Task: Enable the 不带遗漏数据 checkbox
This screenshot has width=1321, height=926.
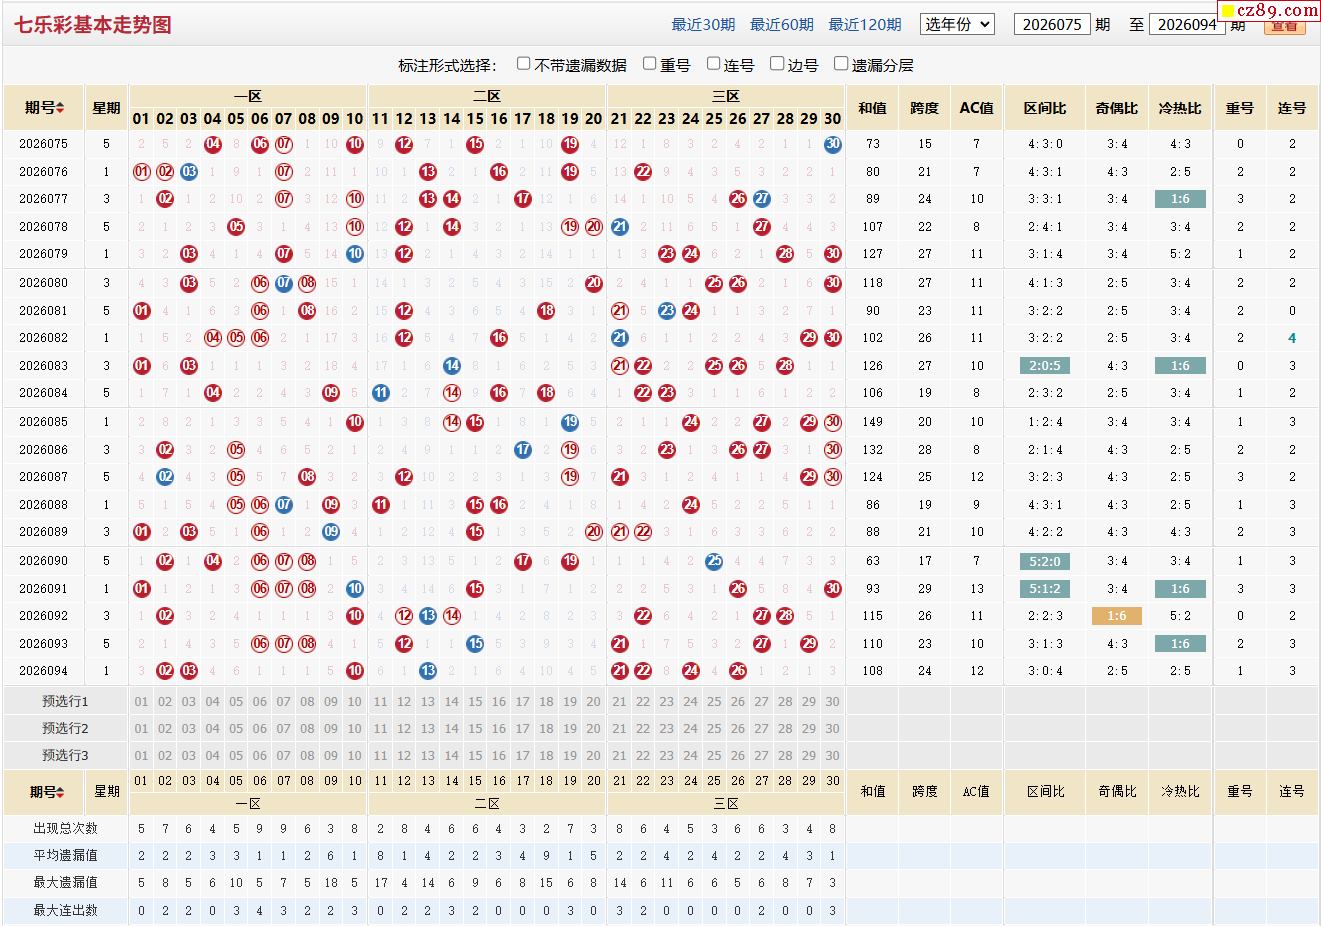Action: (x=523, y=64)
